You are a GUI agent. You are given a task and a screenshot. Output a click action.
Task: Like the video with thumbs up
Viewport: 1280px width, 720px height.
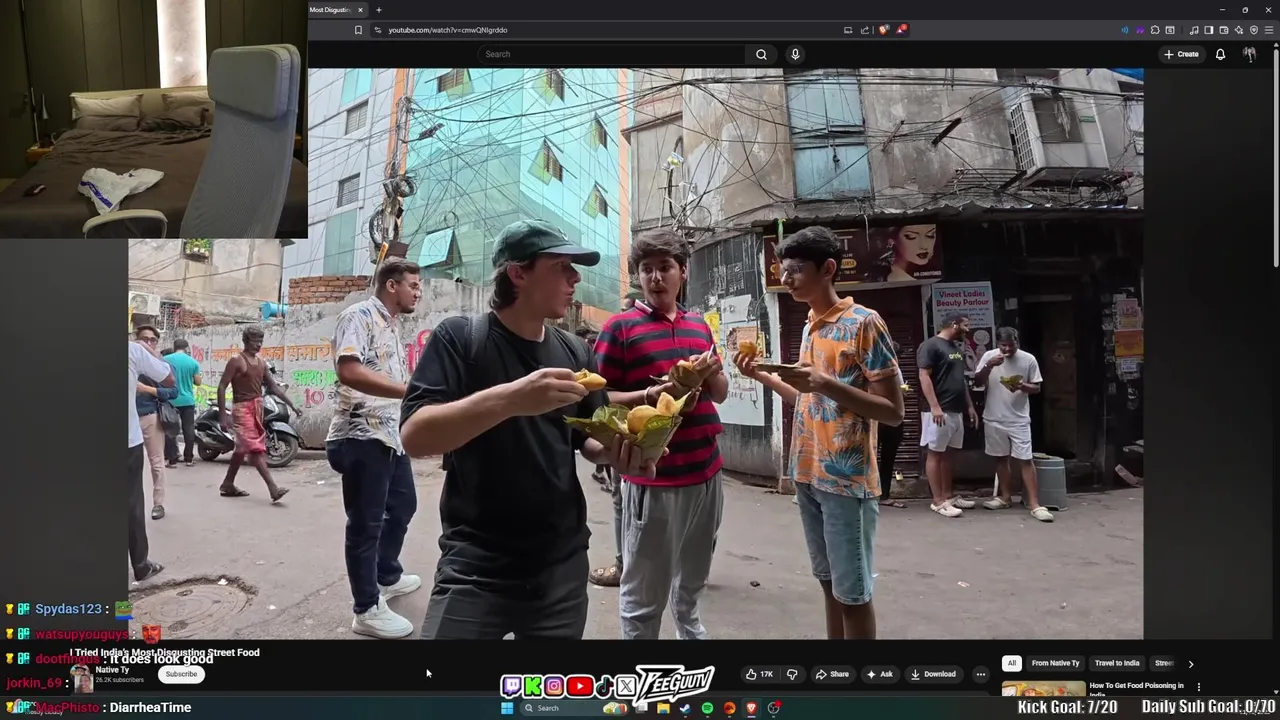pos(759,674)
